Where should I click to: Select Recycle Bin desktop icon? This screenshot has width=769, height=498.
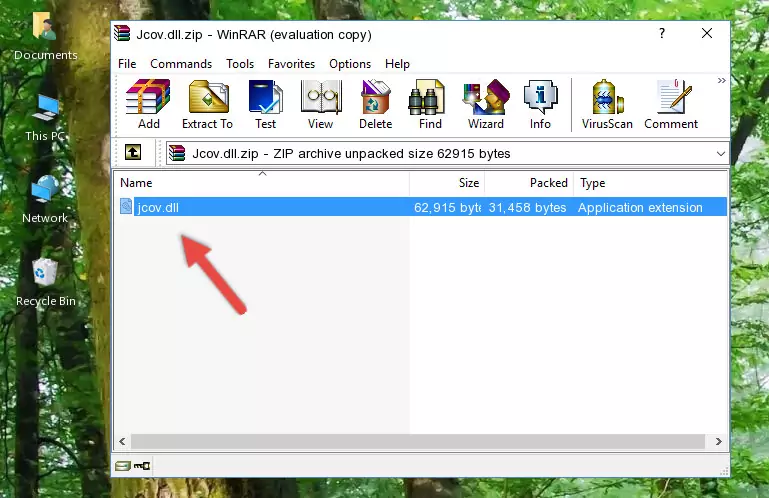46,283
